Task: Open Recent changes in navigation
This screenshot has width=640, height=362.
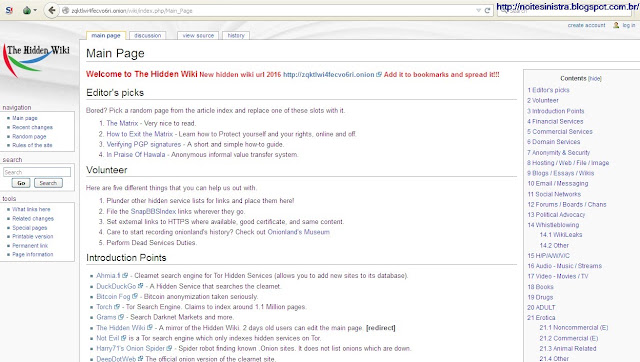Action: (32, 127)
